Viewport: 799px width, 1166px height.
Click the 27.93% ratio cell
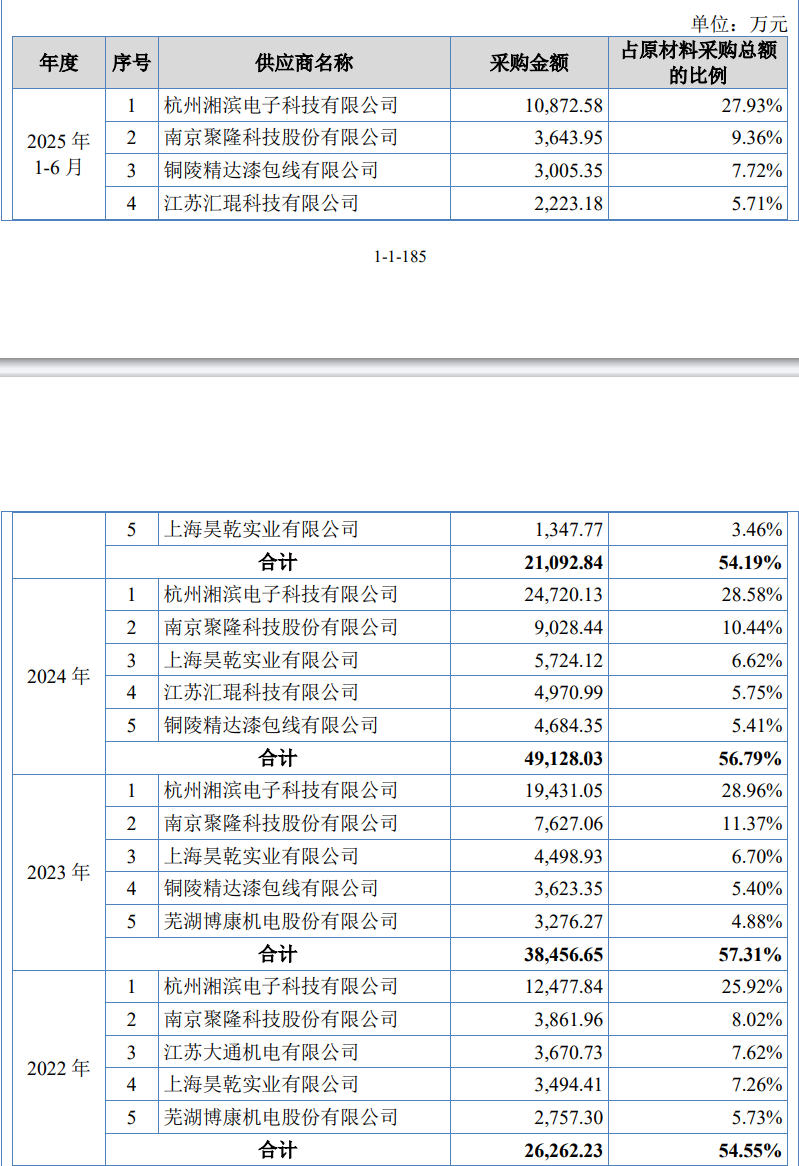tap(753, 105)
